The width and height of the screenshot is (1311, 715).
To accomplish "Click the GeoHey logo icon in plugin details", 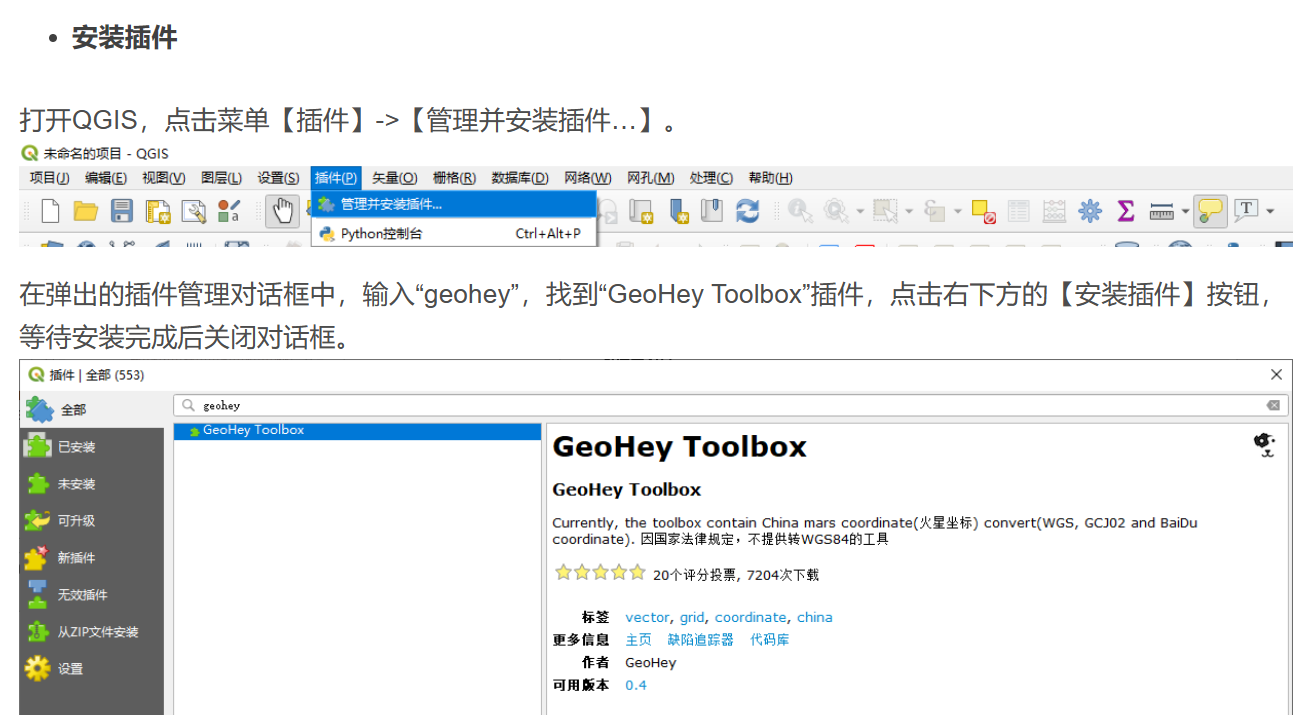I will click(1265, 446).
